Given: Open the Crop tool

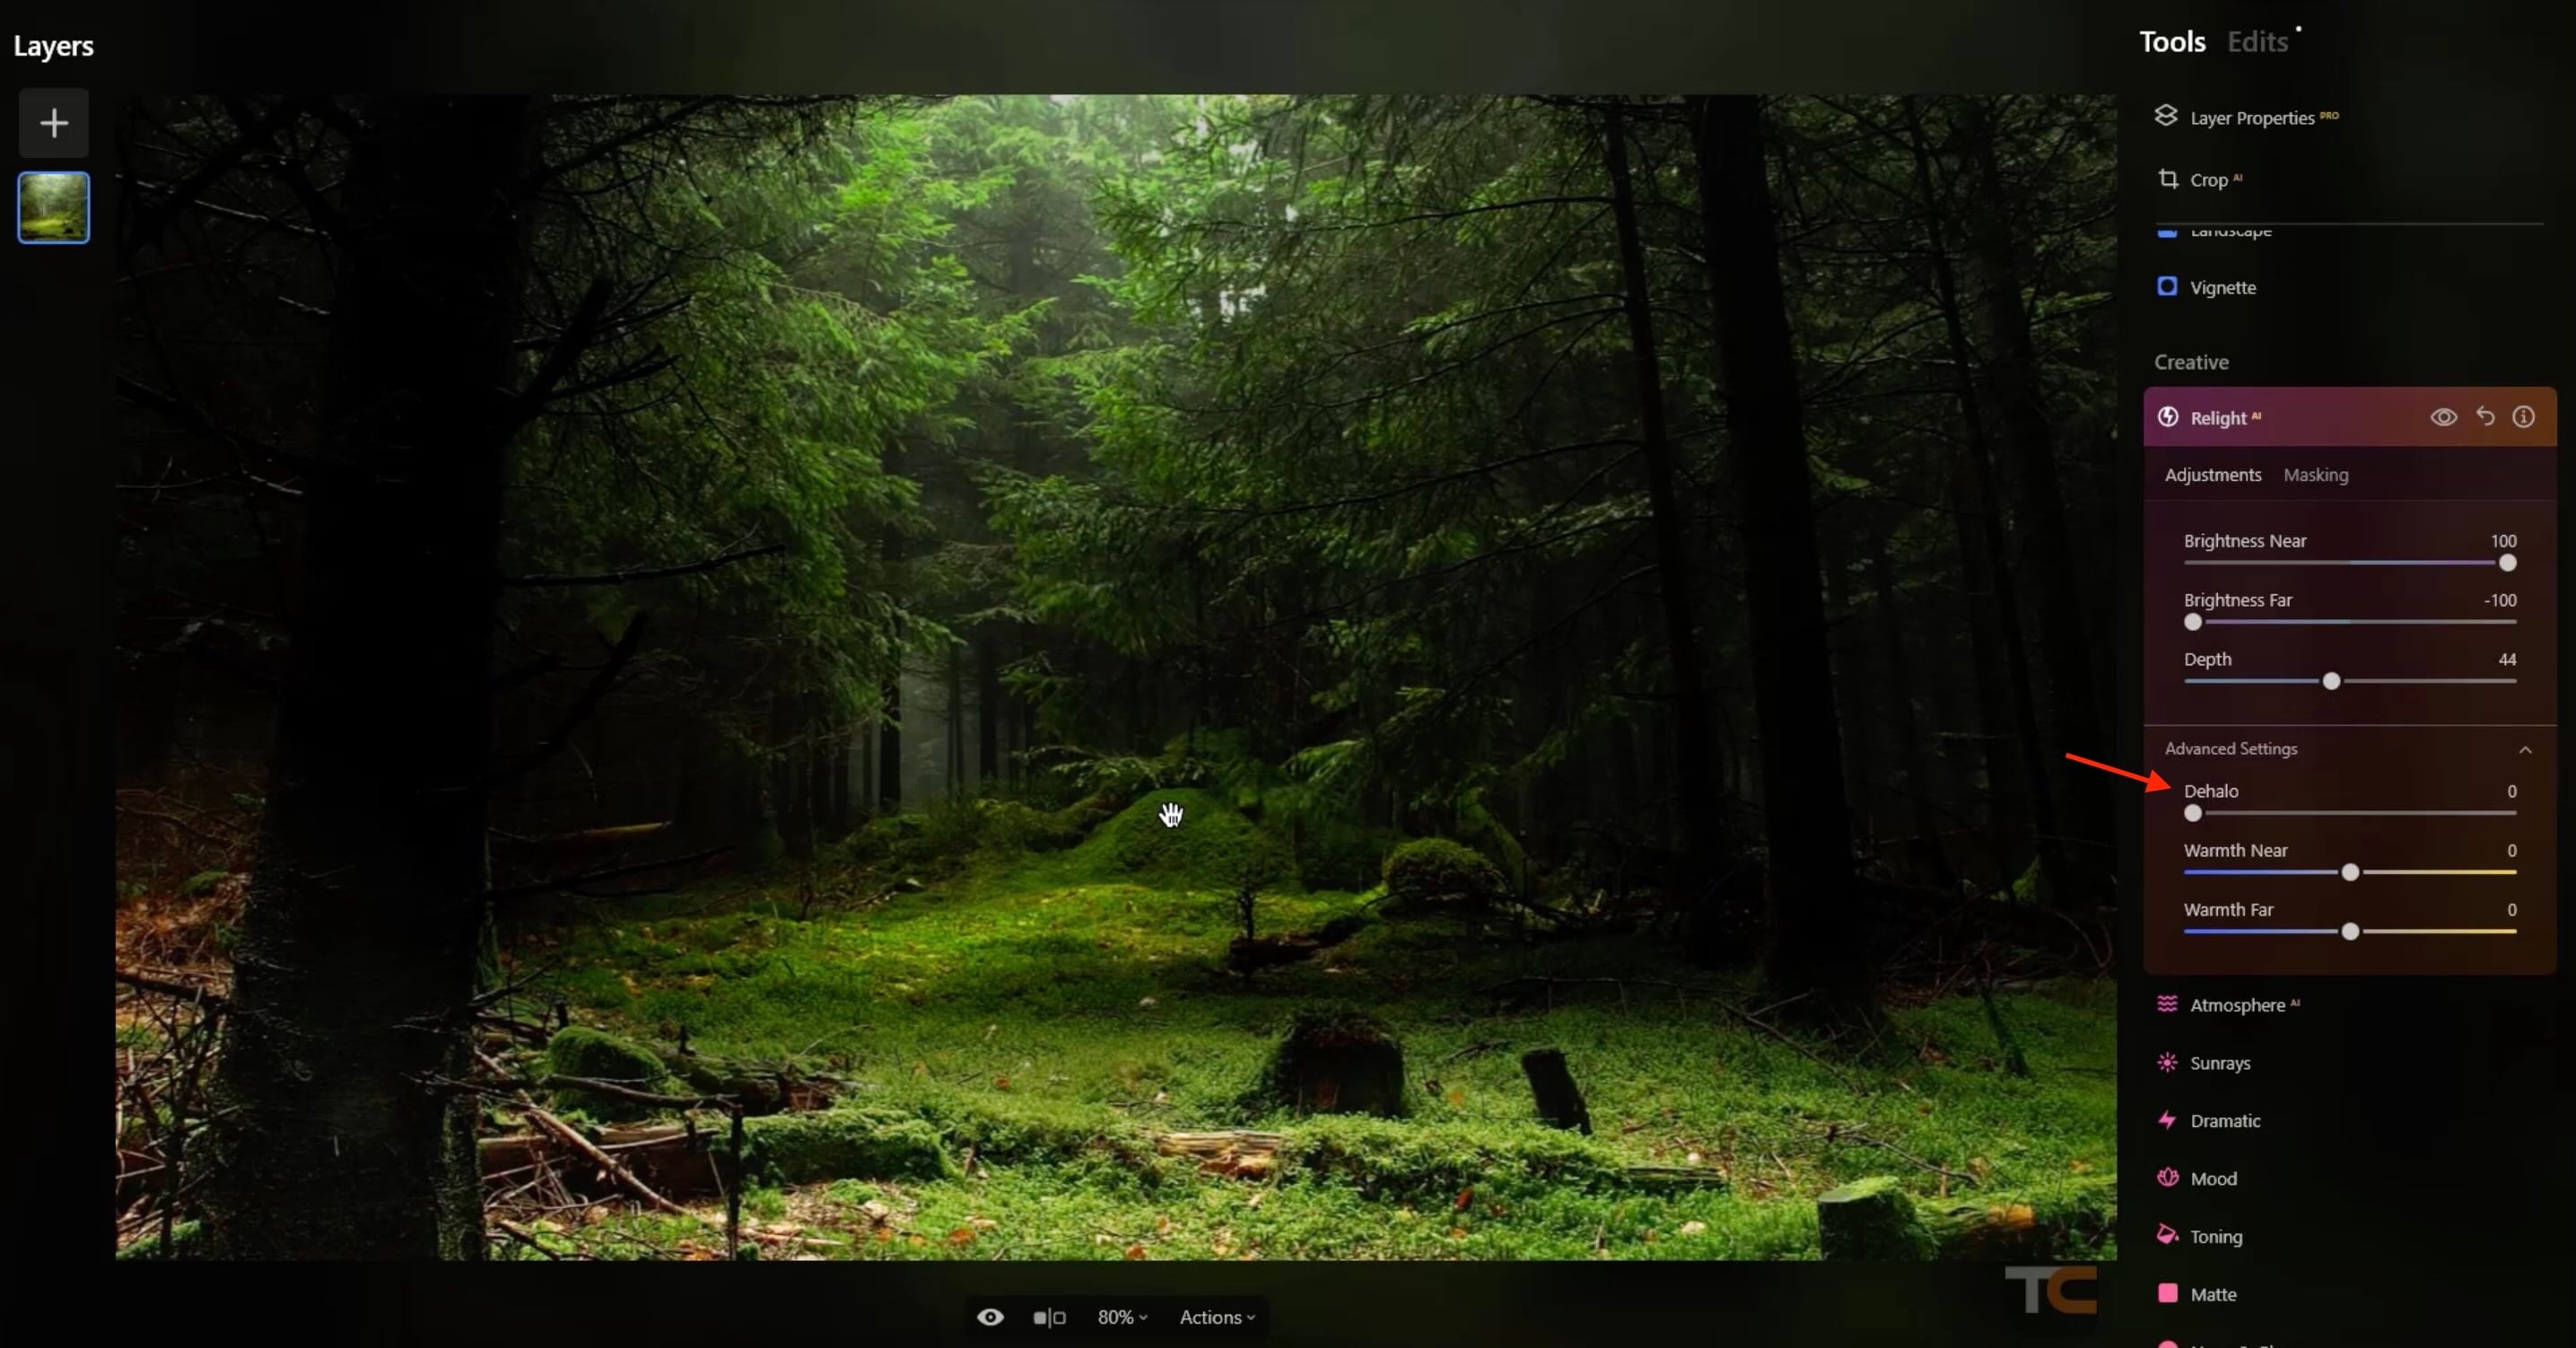Looking at the screenshot, I should pos(2208,180).
